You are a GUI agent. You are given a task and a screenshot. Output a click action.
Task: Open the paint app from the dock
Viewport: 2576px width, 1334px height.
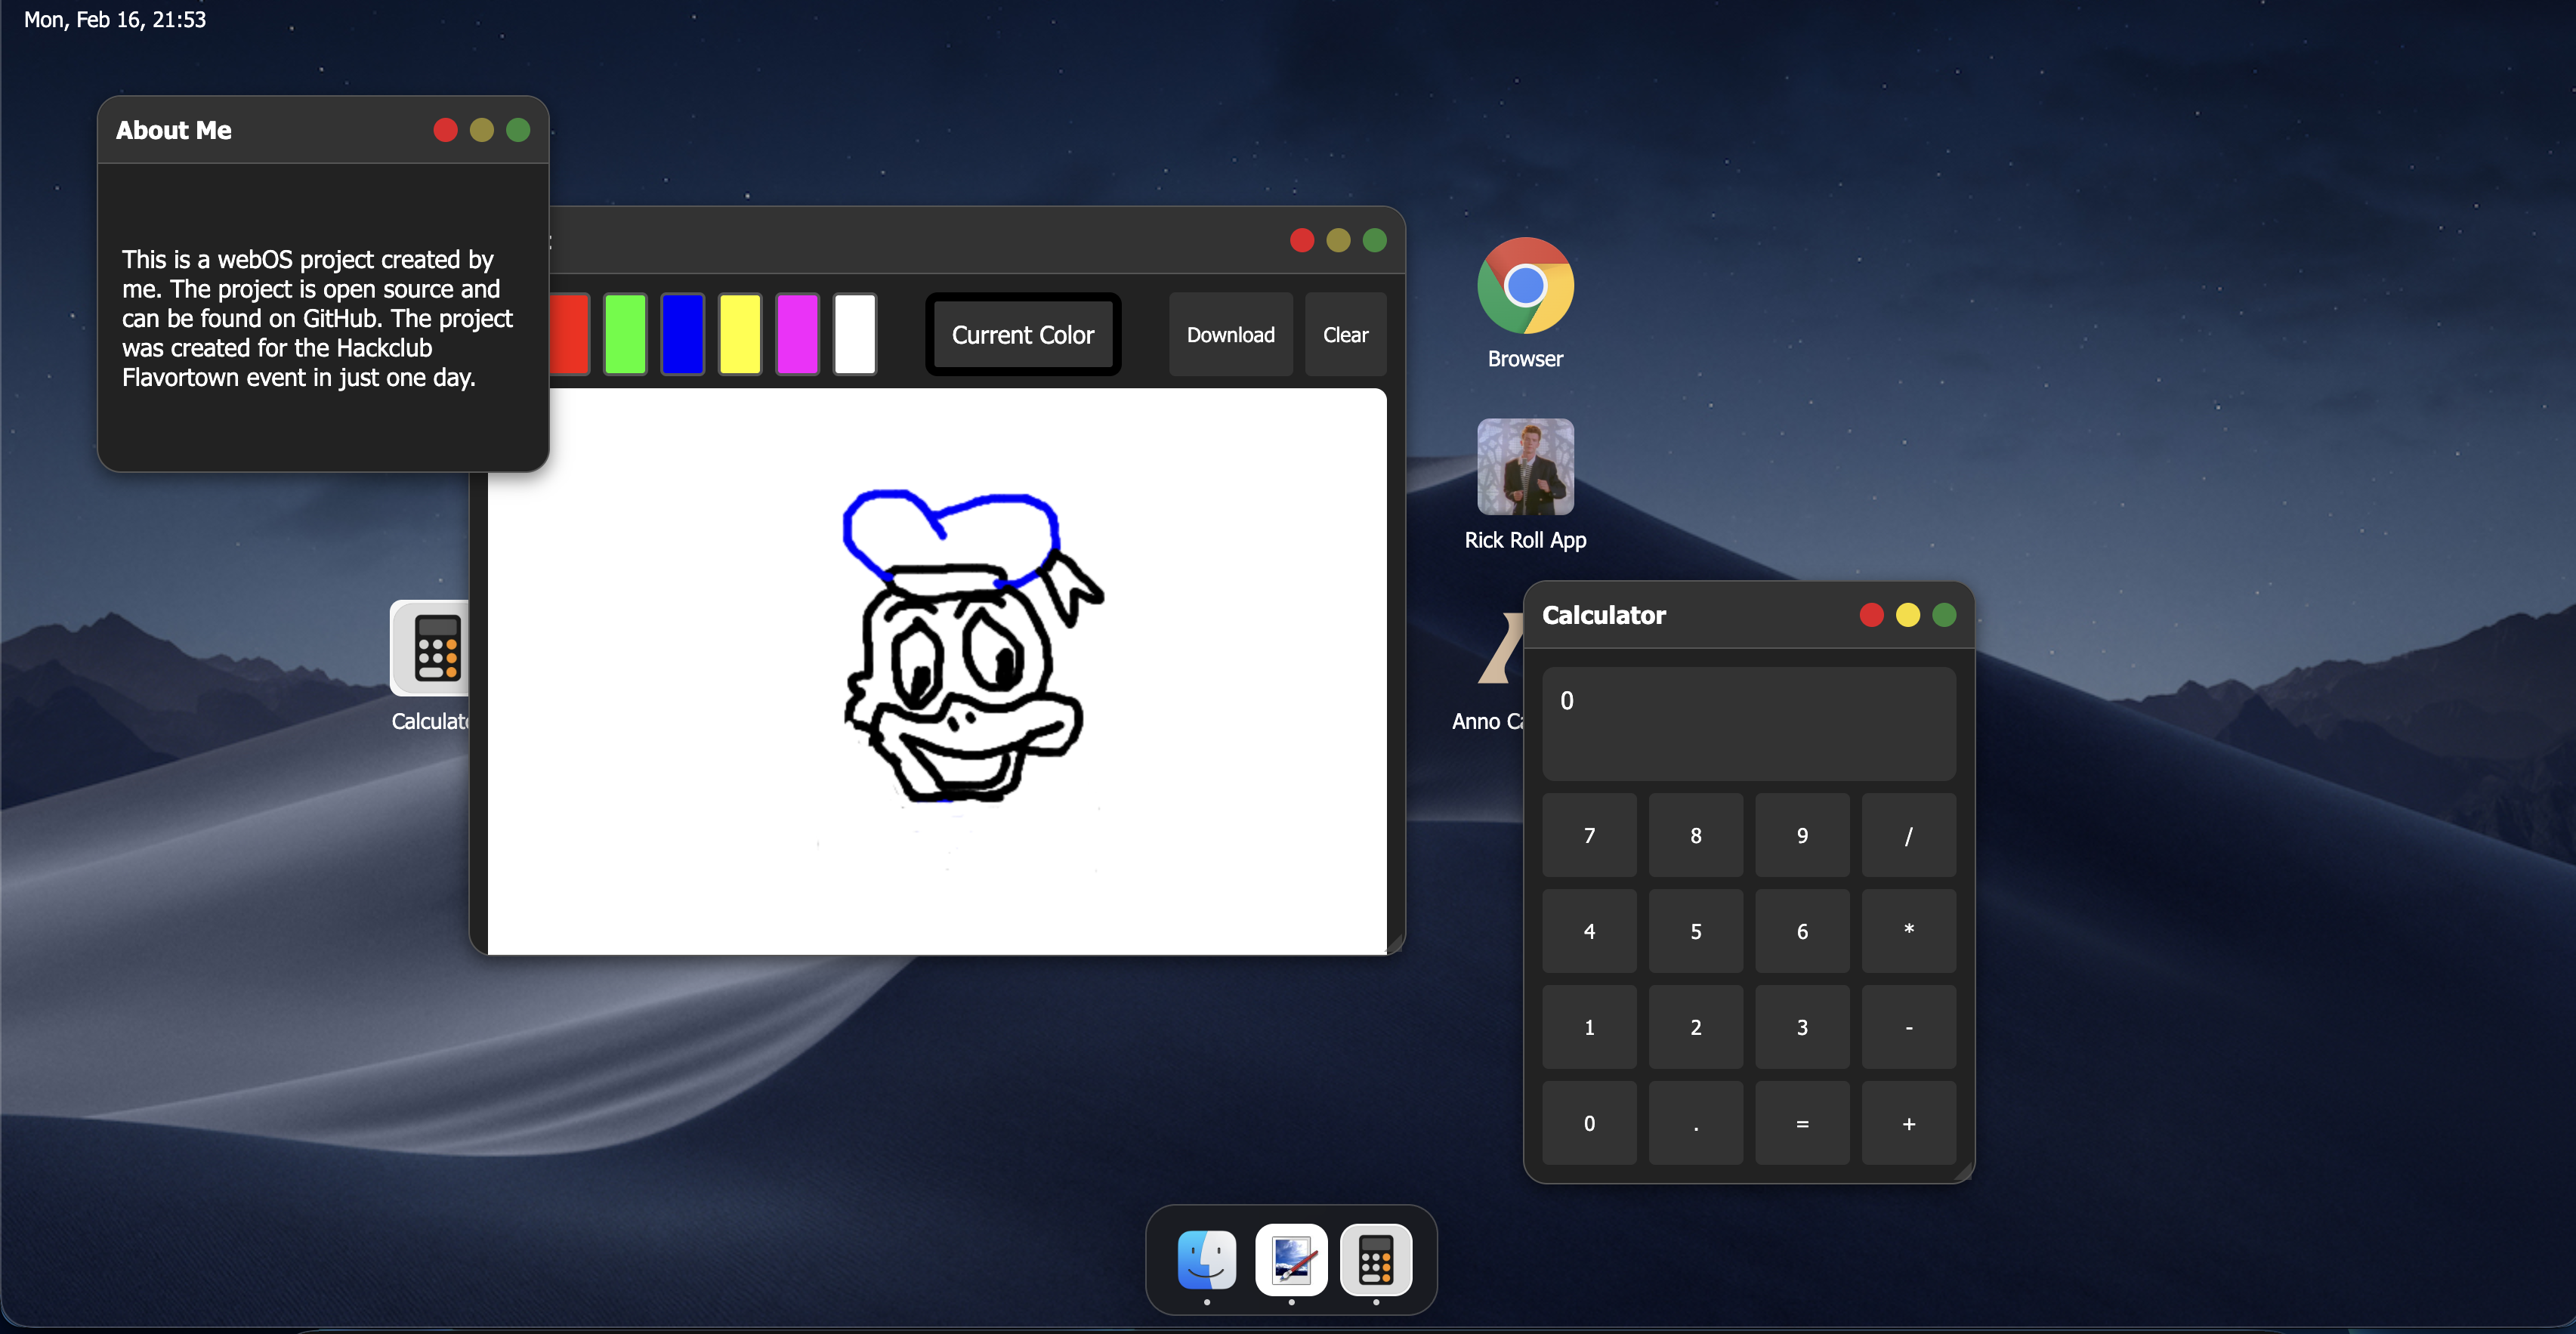pyautogui.click(x=1291, y=1259)
